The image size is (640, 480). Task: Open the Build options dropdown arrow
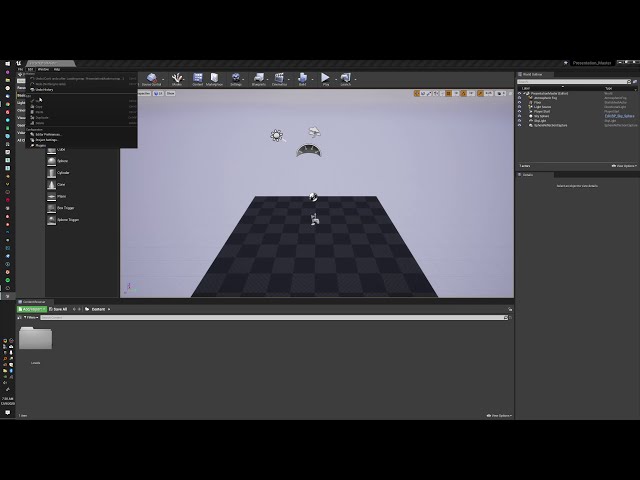pyautogui.click(x=313, y=80)
